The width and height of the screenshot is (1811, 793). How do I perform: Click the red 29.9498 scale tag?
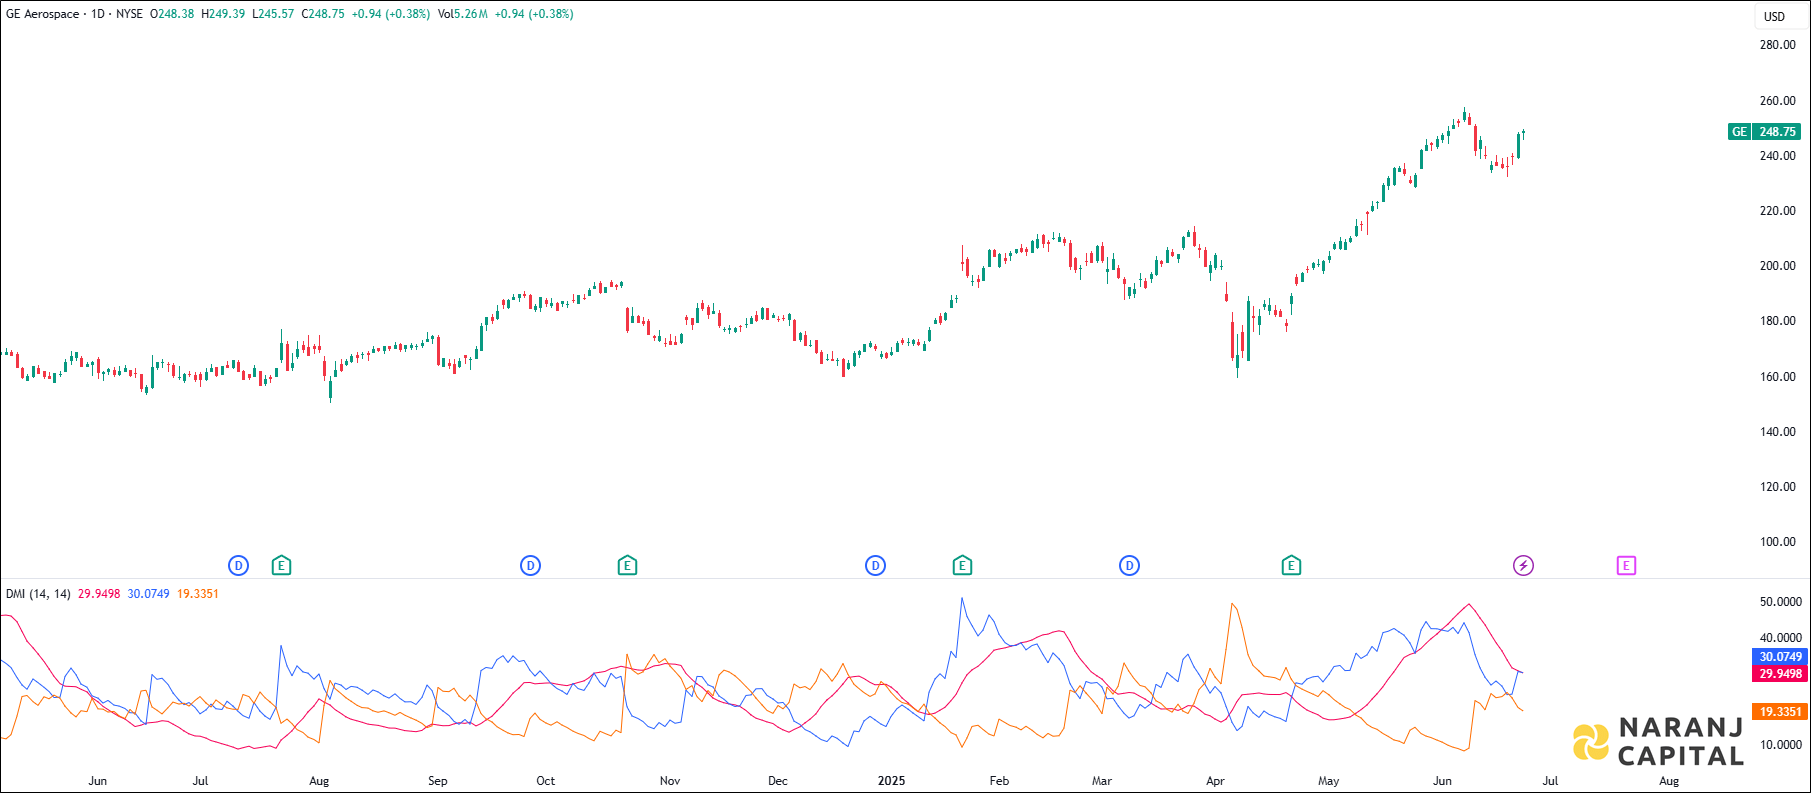coord(1780,674)
